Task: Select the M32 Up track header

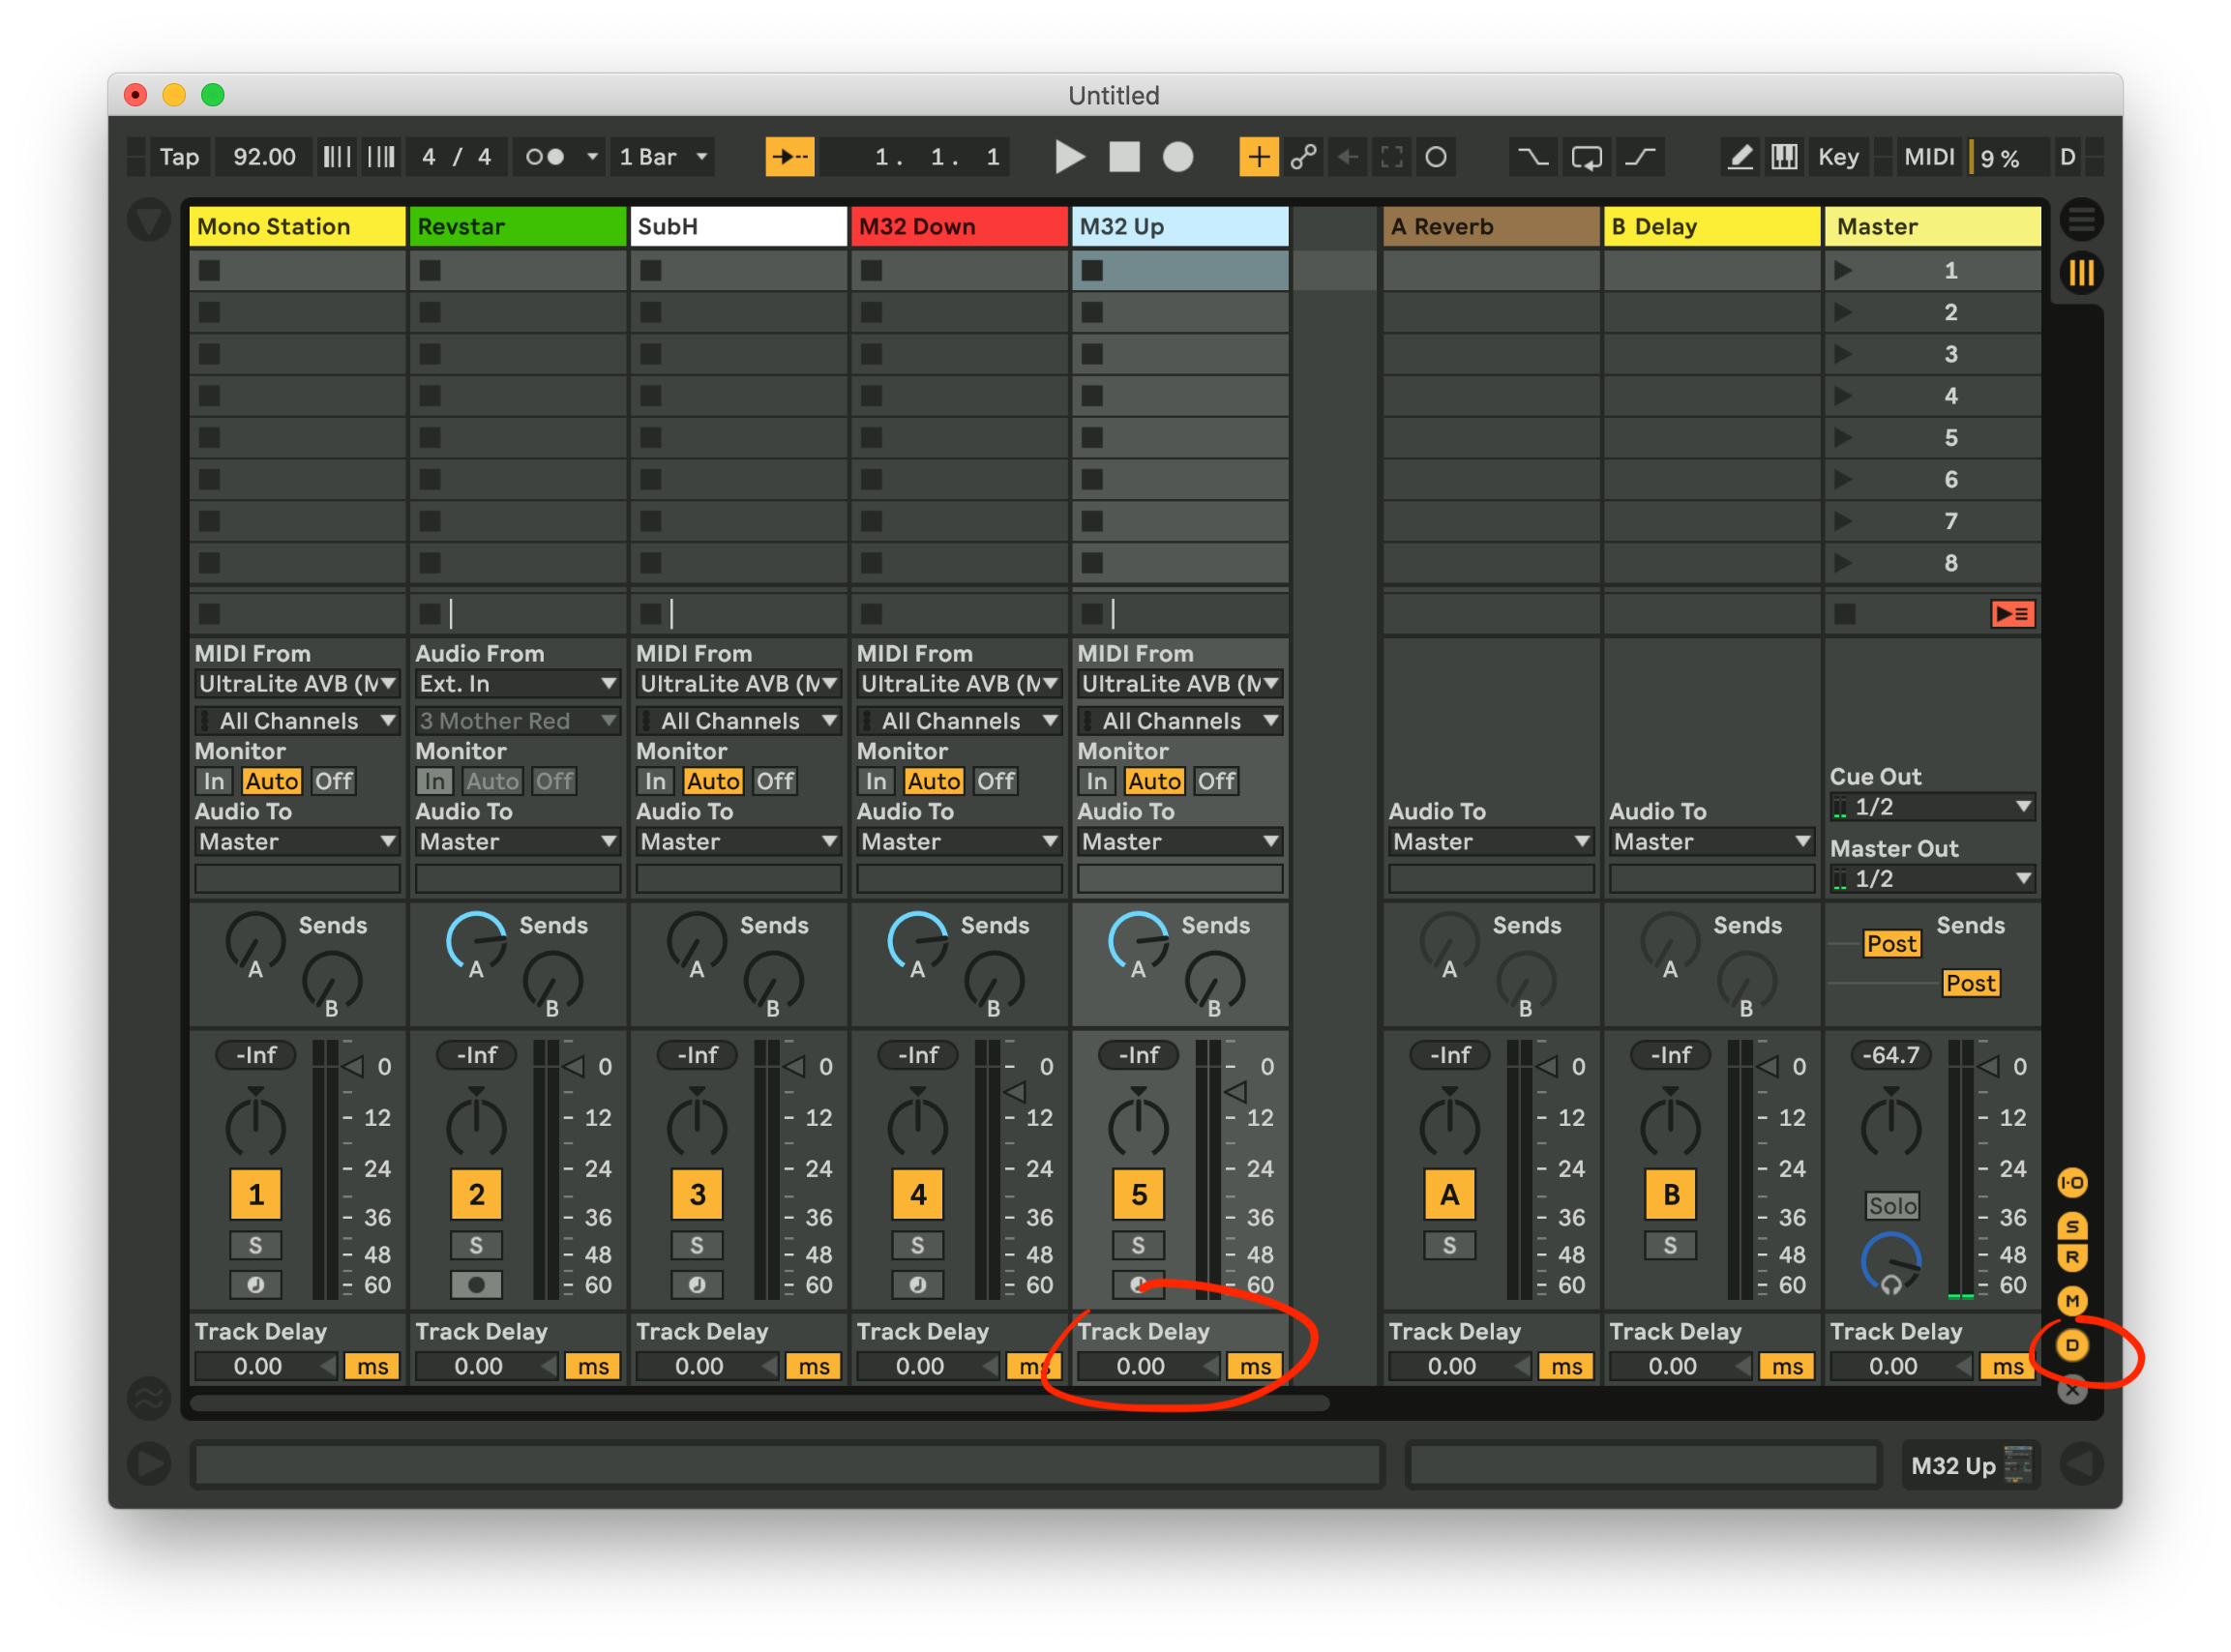Action: tap(1180, 226)
